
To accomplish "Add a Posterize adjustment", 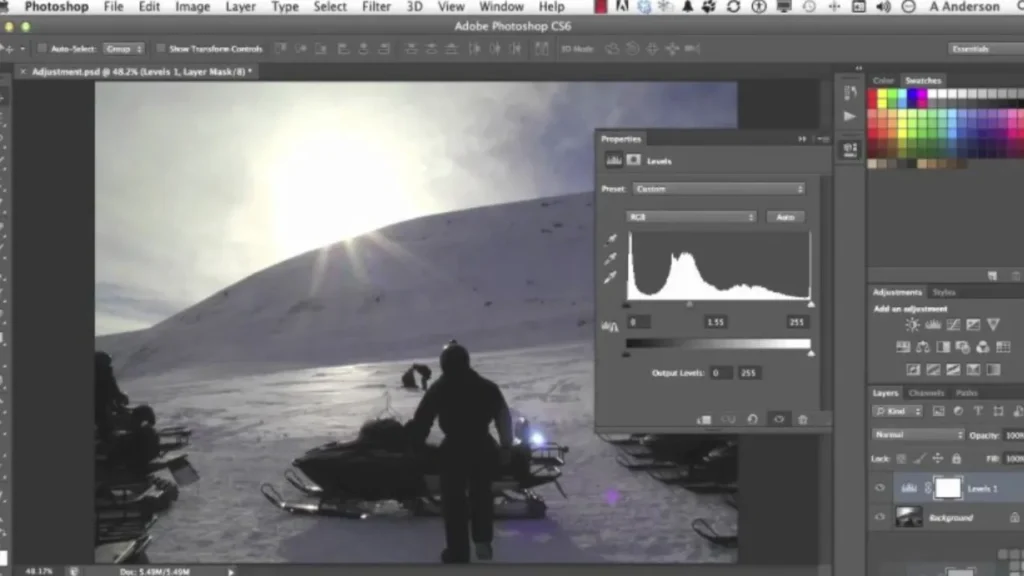I will point(933,370).
